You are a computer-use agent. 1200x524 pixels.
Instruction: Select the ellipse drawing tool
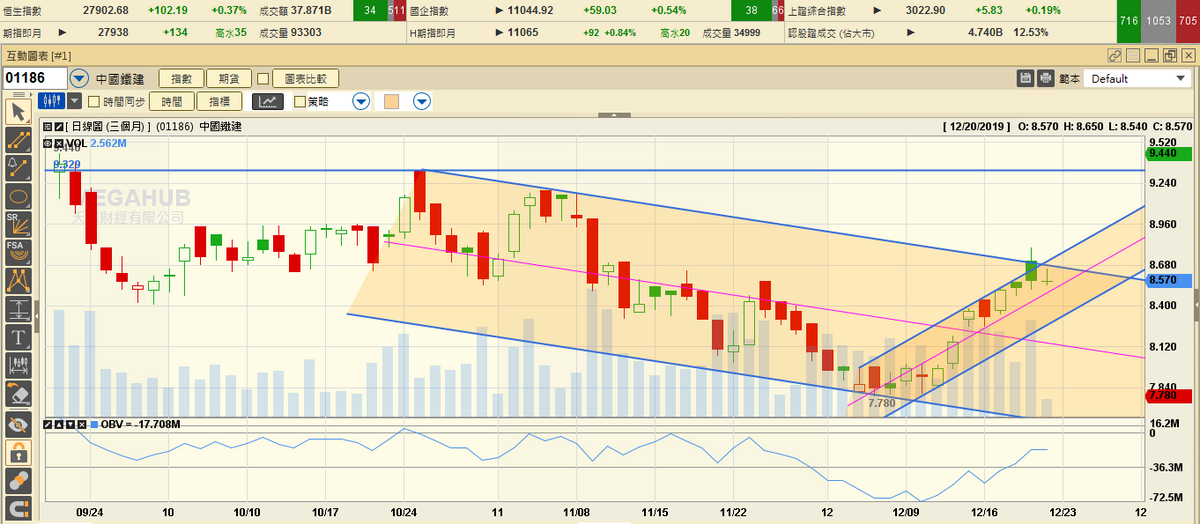tap(17, 195)
